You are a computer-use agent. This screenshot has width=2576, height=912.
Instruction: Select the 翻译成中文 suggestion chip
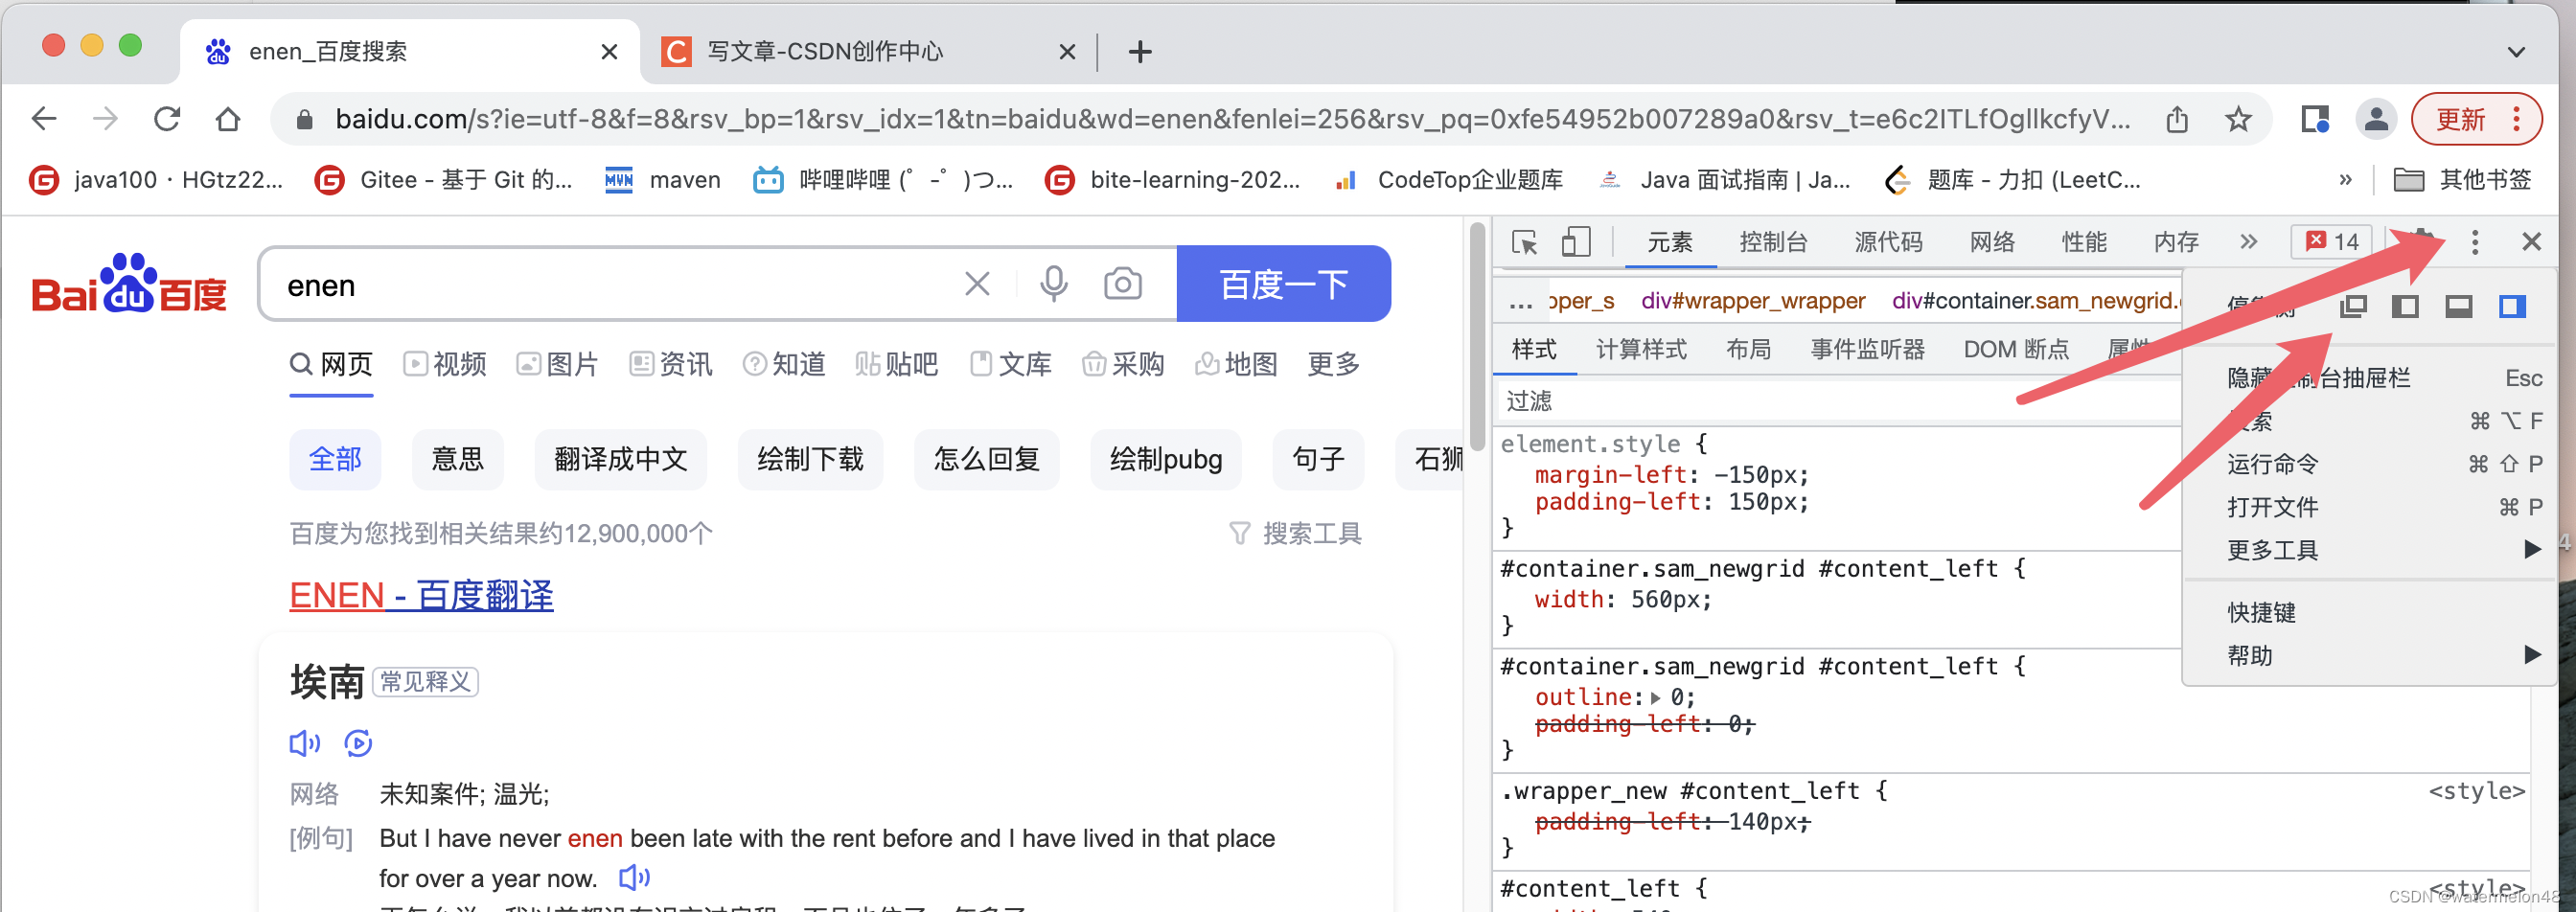click(620, 459)
